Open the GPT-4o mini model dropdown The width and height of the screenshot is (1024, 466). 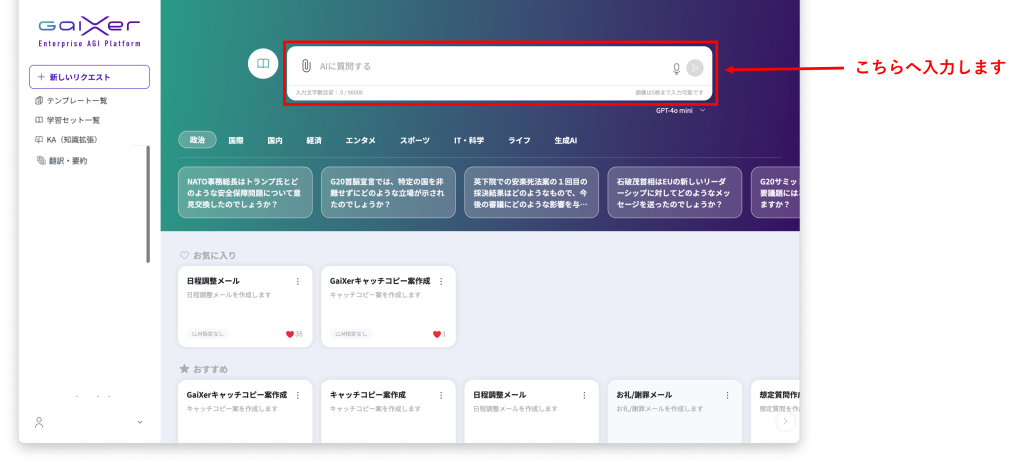(680, 111)
